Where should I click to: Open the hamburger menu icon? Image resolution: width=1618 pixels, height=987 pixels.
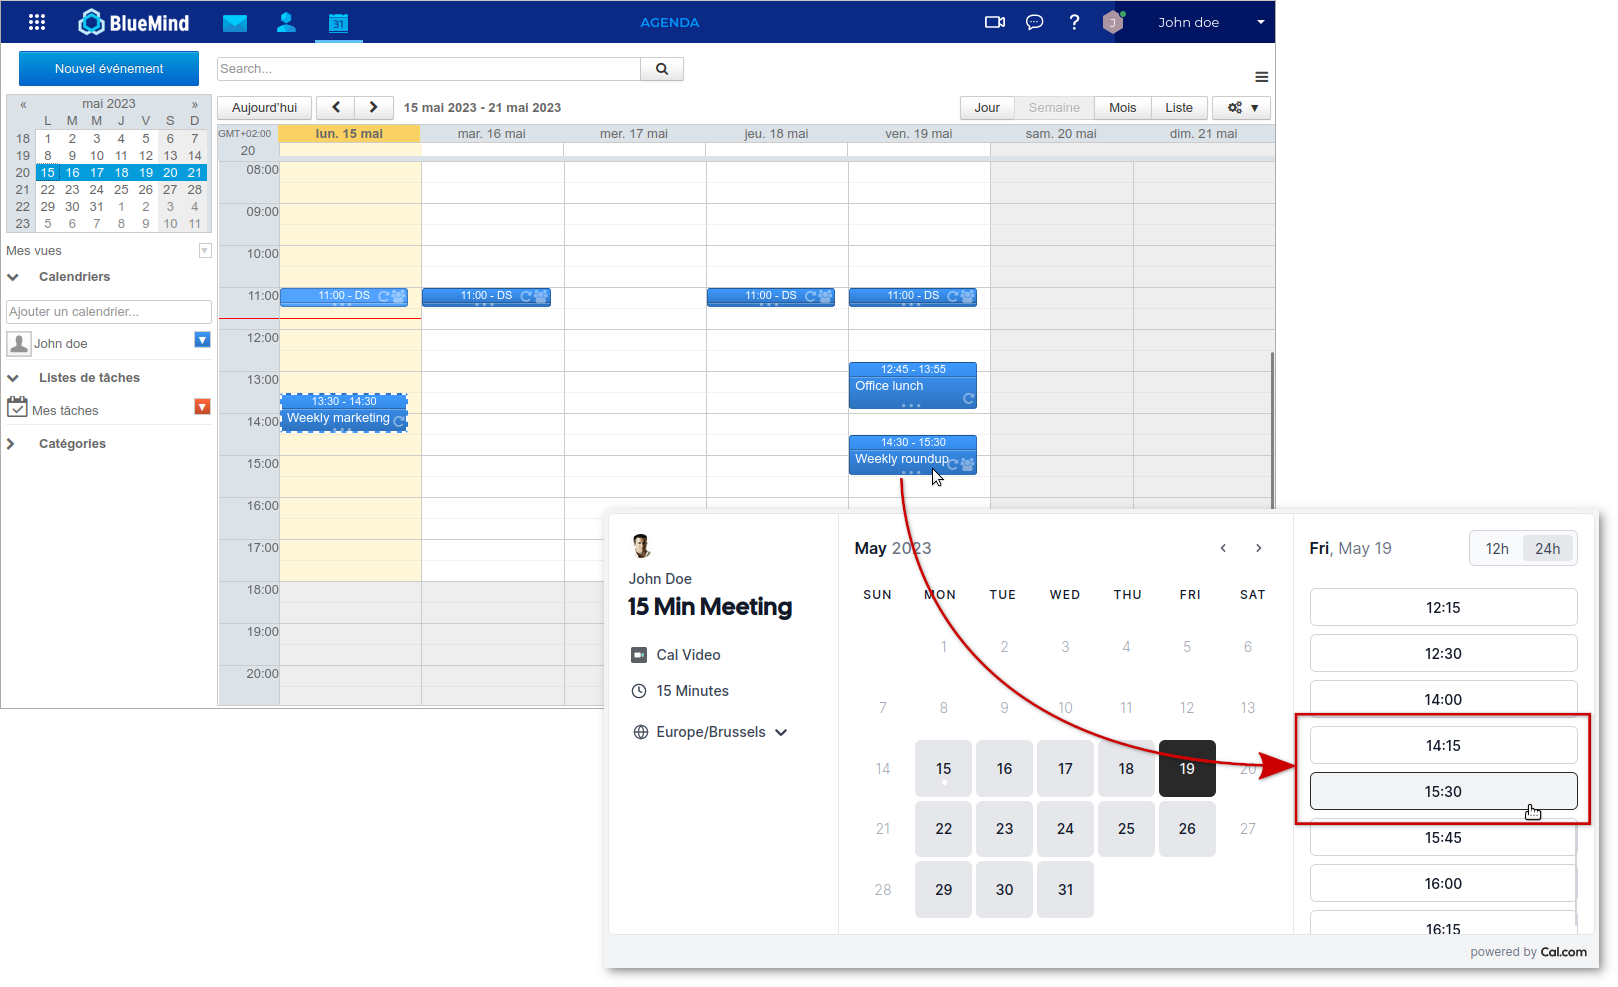pyautogui.click(x=1261, y=77)
